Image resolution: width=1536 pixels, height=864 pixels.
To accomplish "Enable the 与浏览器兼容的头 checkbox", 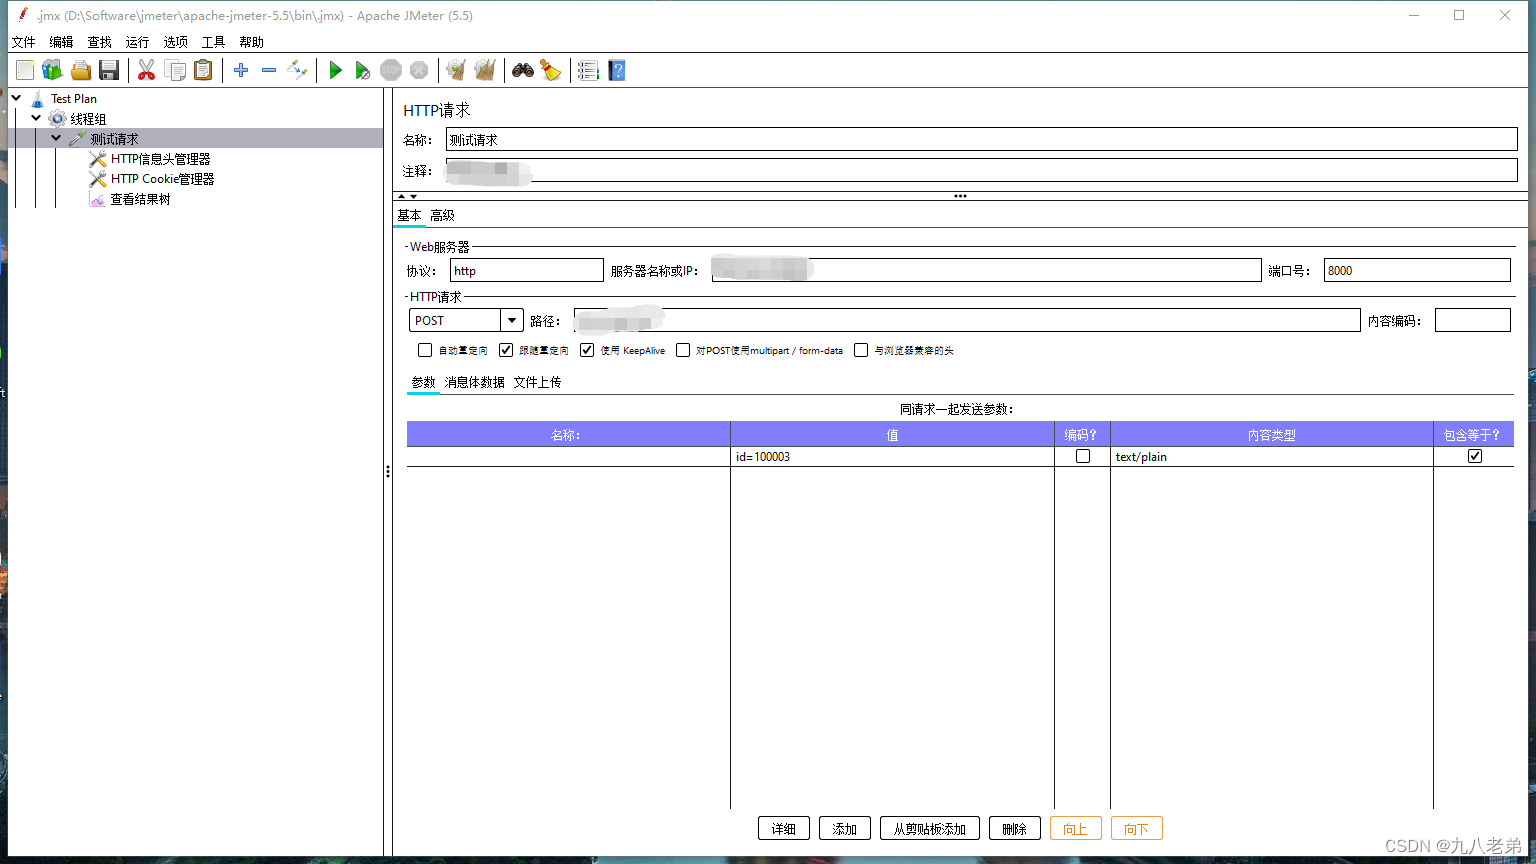I will click(x=861, y=350).
